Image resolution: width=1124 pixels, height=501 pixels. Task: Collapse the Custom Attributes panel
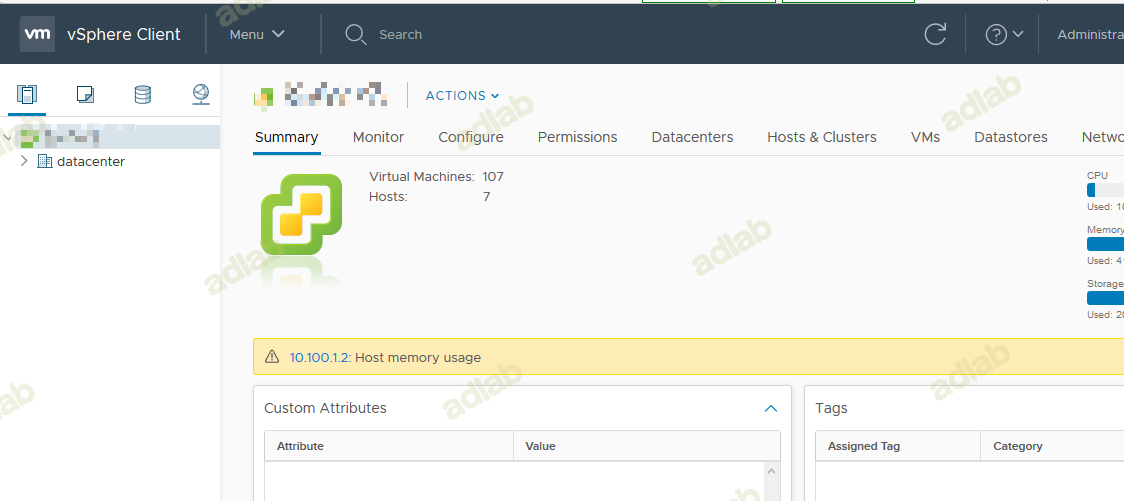coord(770,408)
